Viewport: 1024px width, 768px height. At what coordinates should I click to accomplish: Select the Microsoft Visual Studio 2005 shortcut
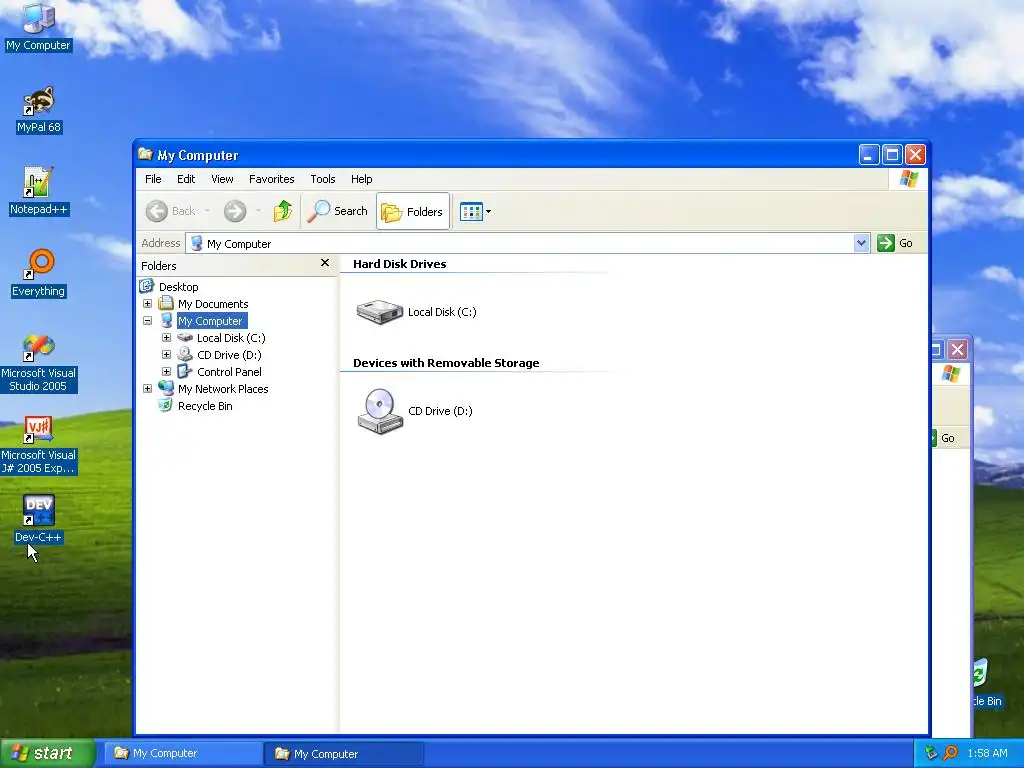[39, 363]
